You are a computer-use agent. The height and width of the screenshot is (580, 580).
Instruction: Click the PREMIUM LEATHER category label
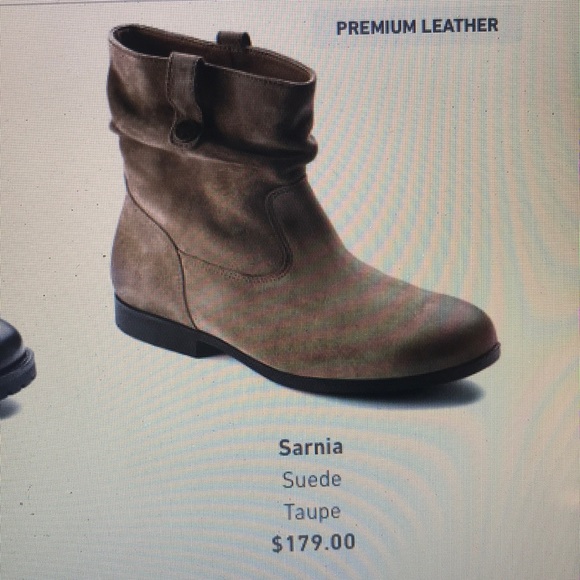click(417, 27)
